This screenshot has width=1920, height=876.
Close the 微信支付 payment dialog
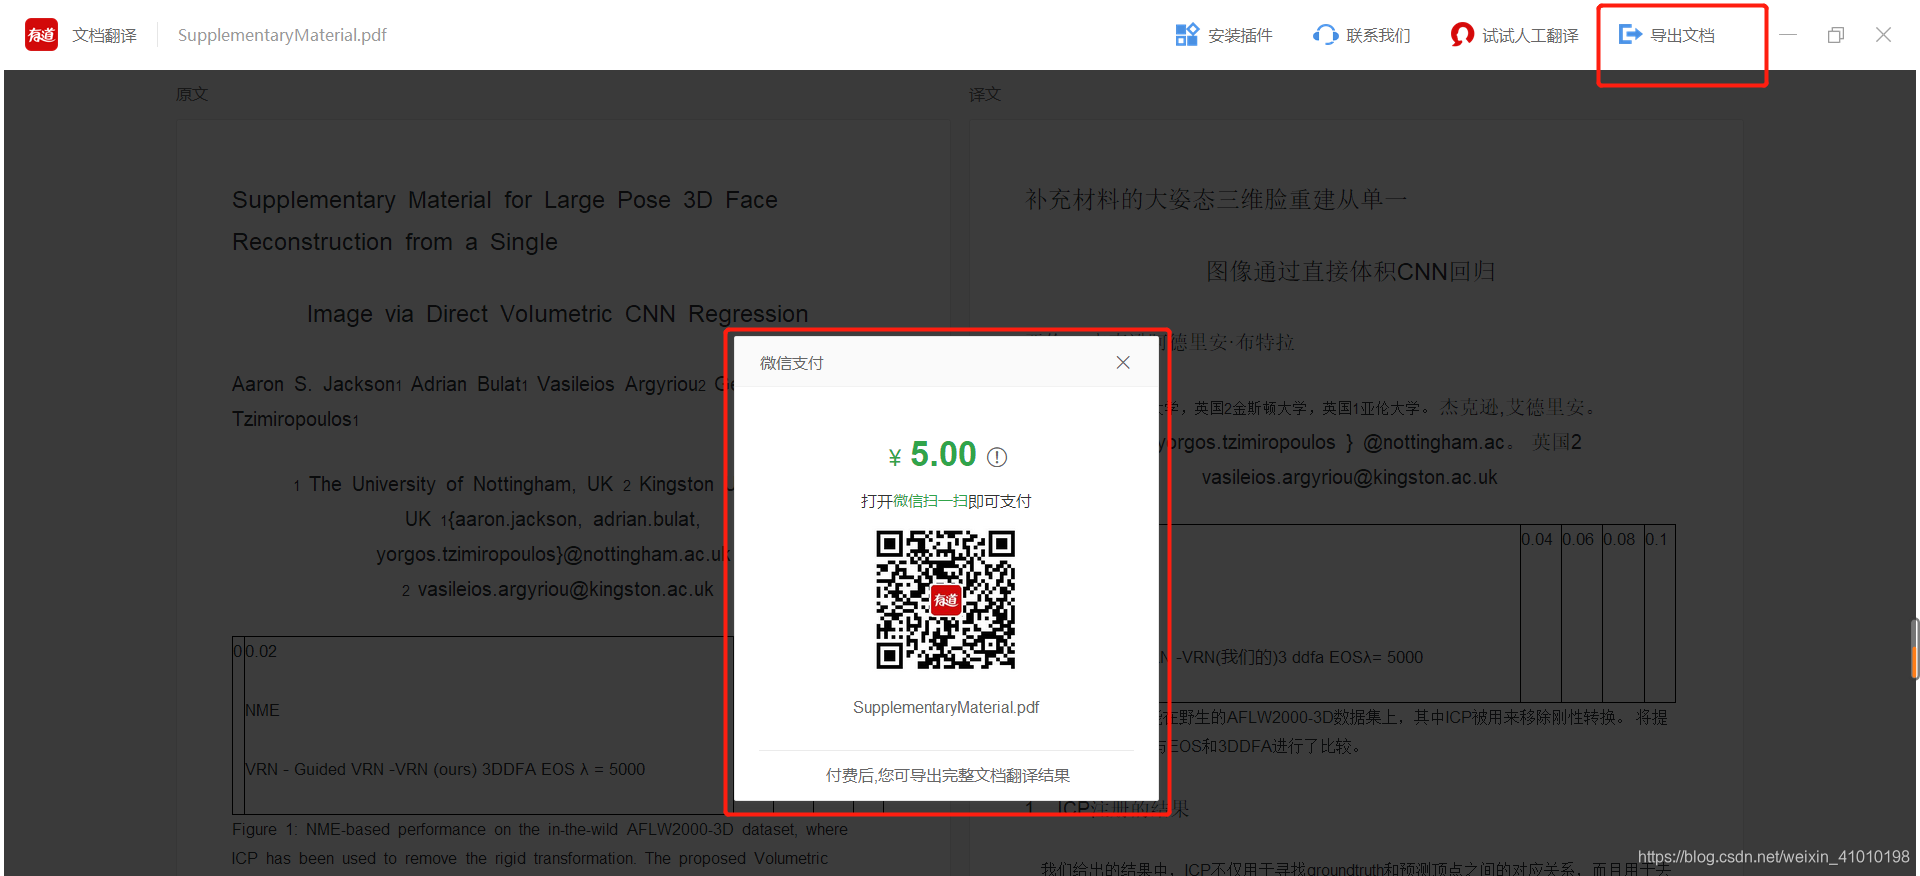point(1123,362)
